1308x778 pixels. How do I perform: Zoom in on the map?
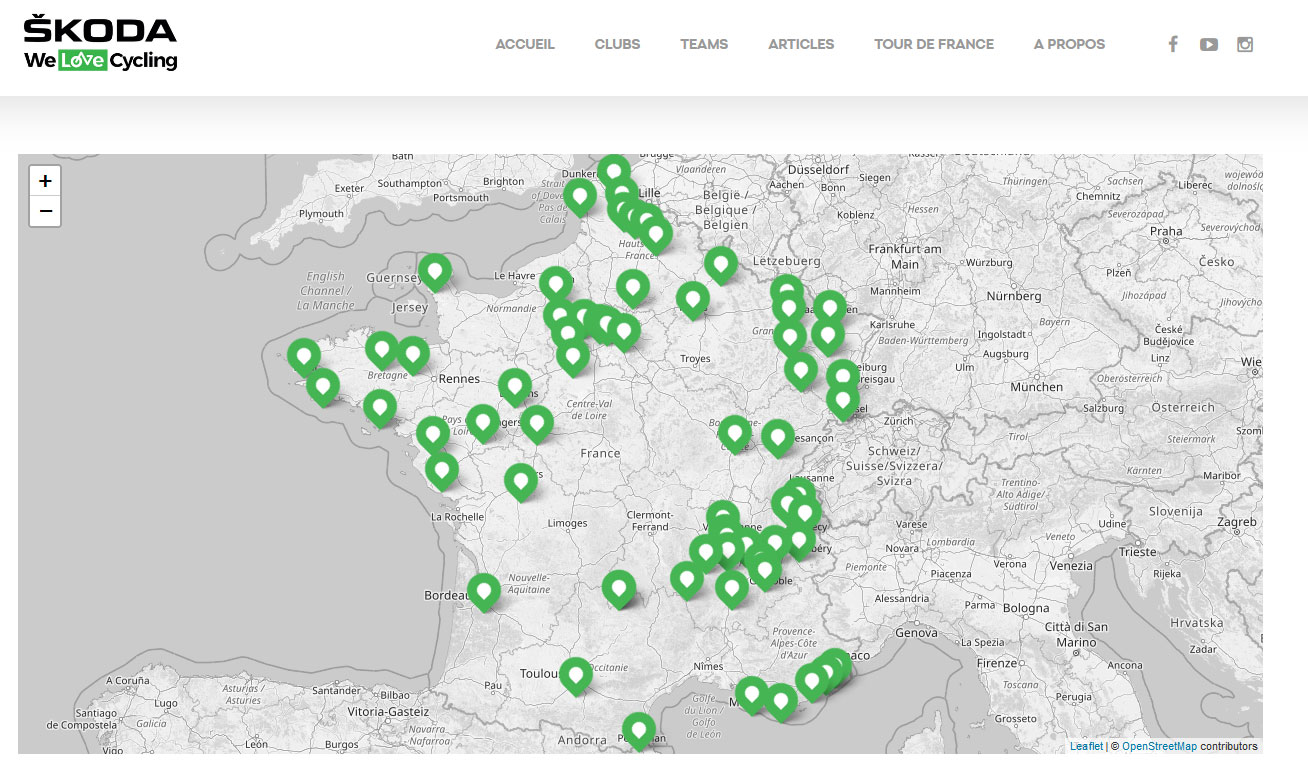coord(45,181)
